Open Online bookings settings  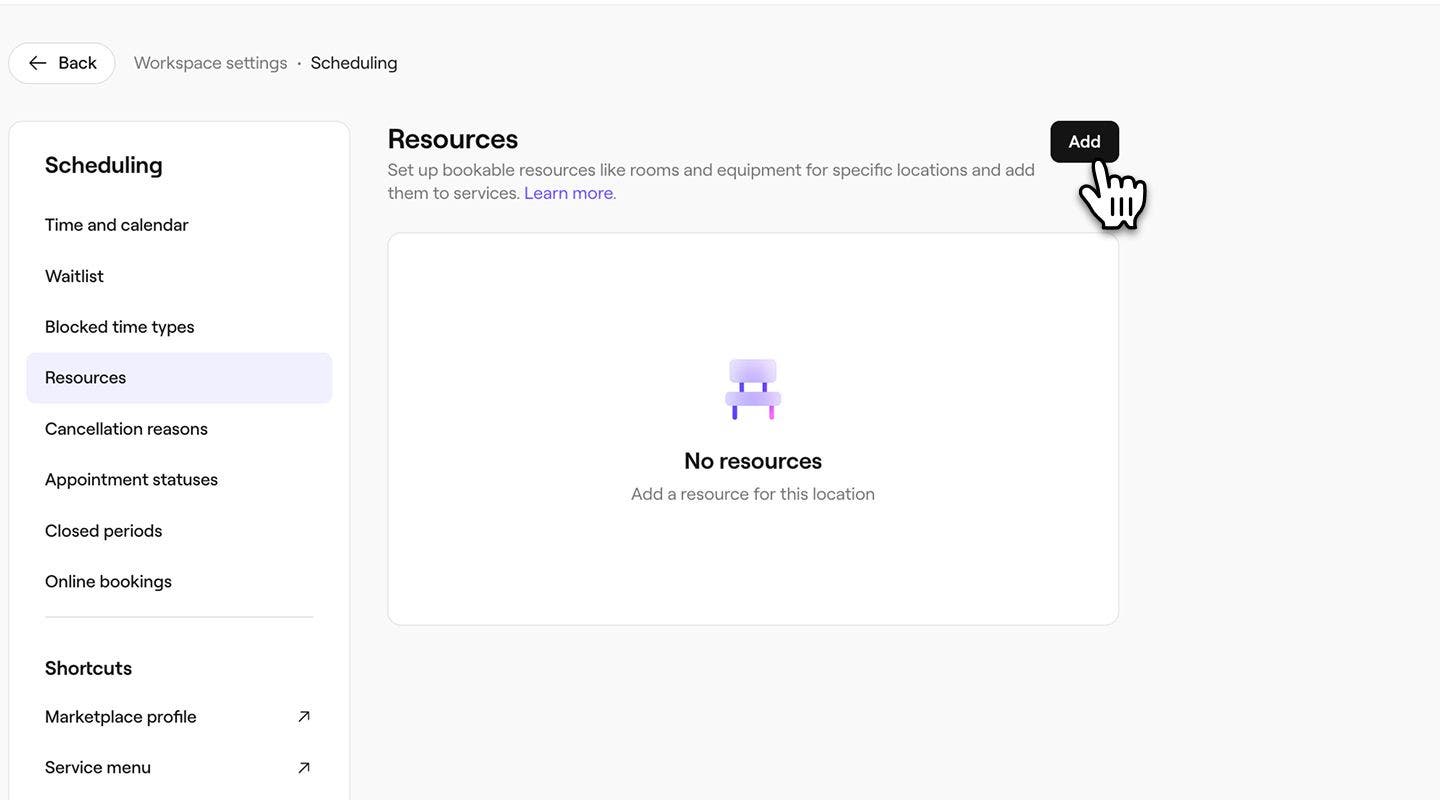coord(179,582)
